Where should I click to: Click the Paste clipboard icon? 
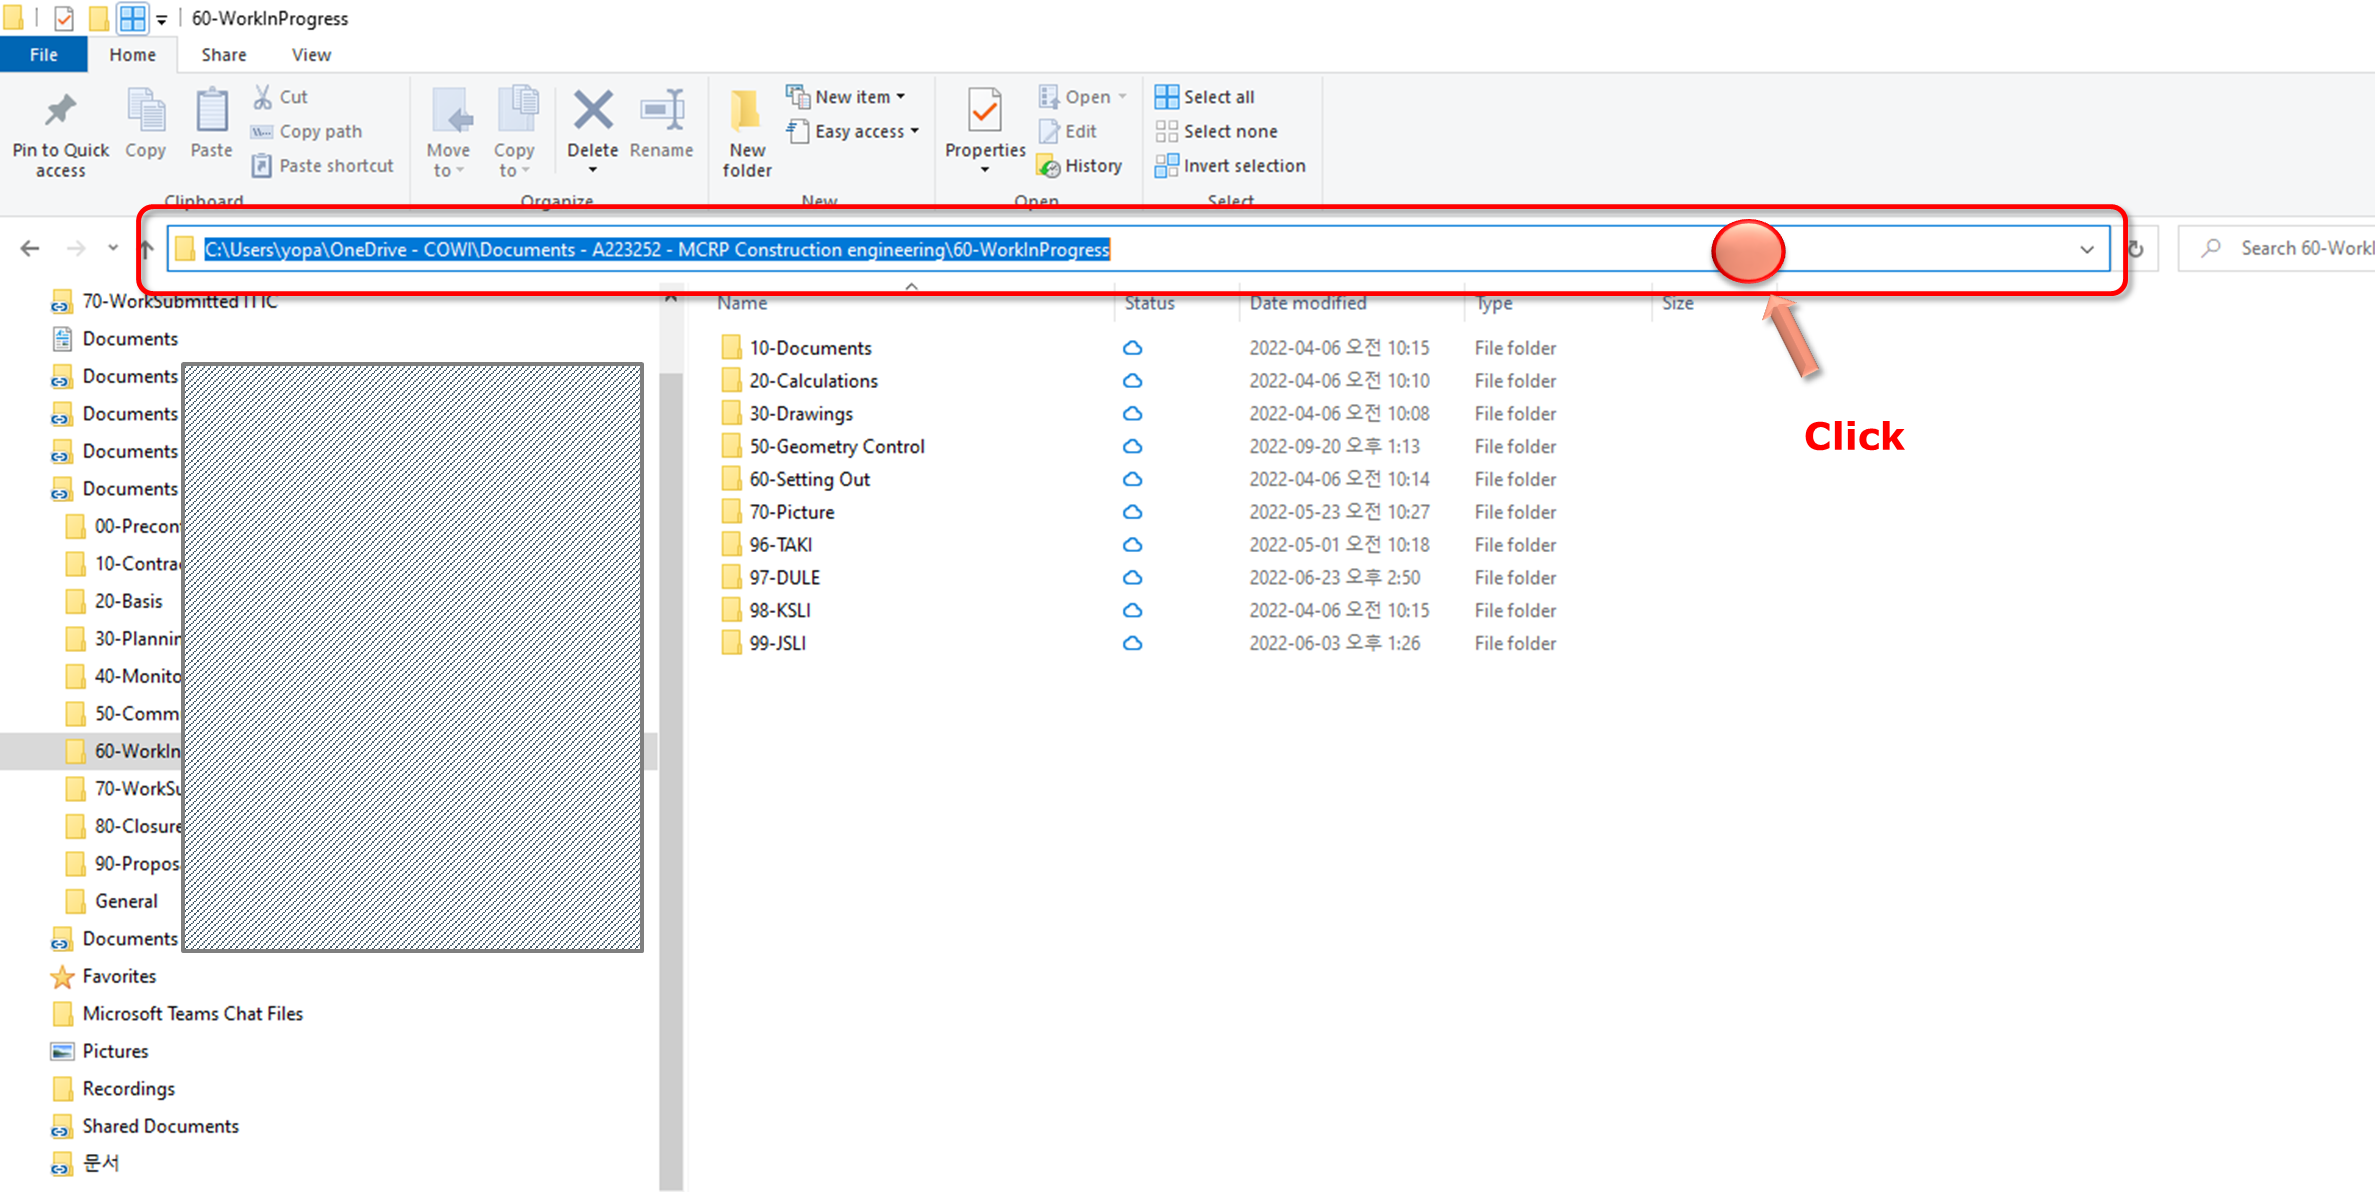point(211,112)
